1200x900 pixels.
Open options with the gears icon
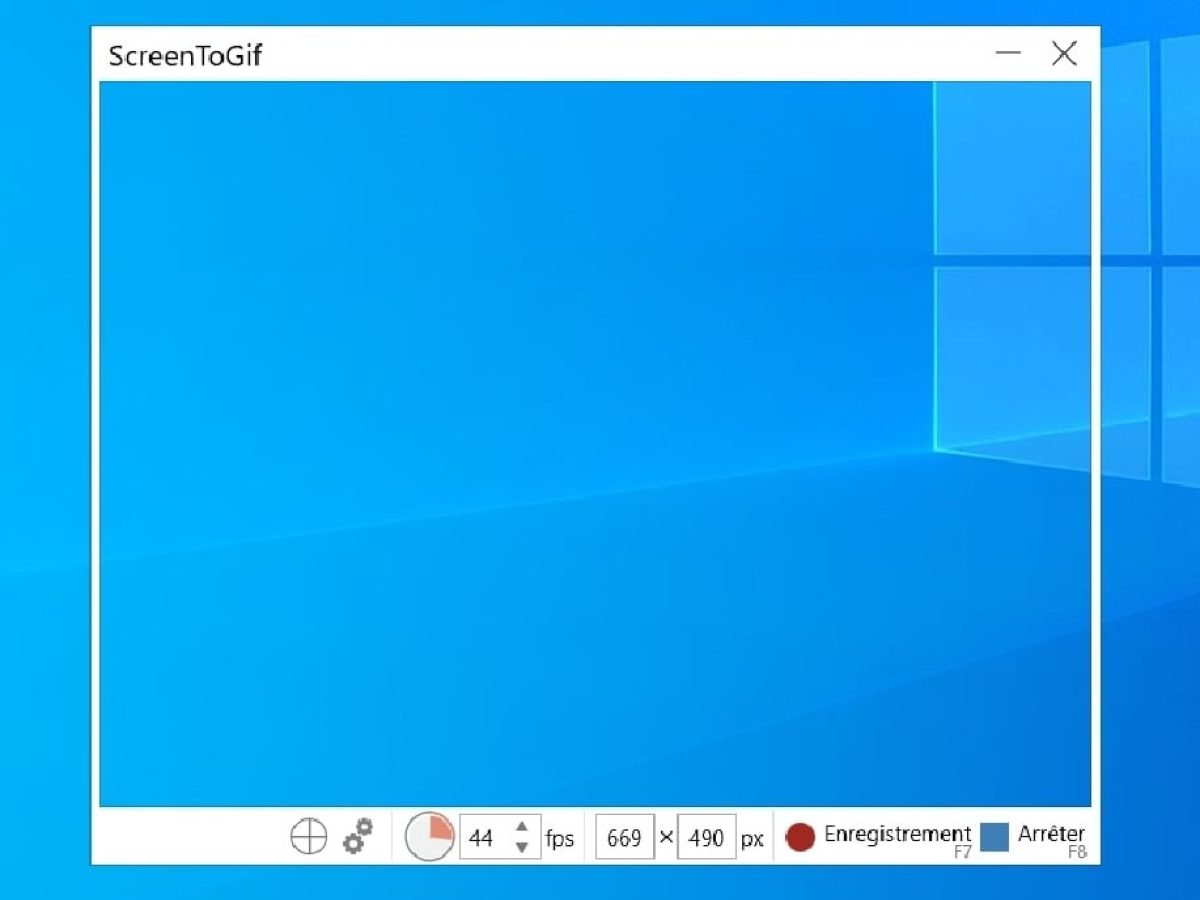coord(357,836)
